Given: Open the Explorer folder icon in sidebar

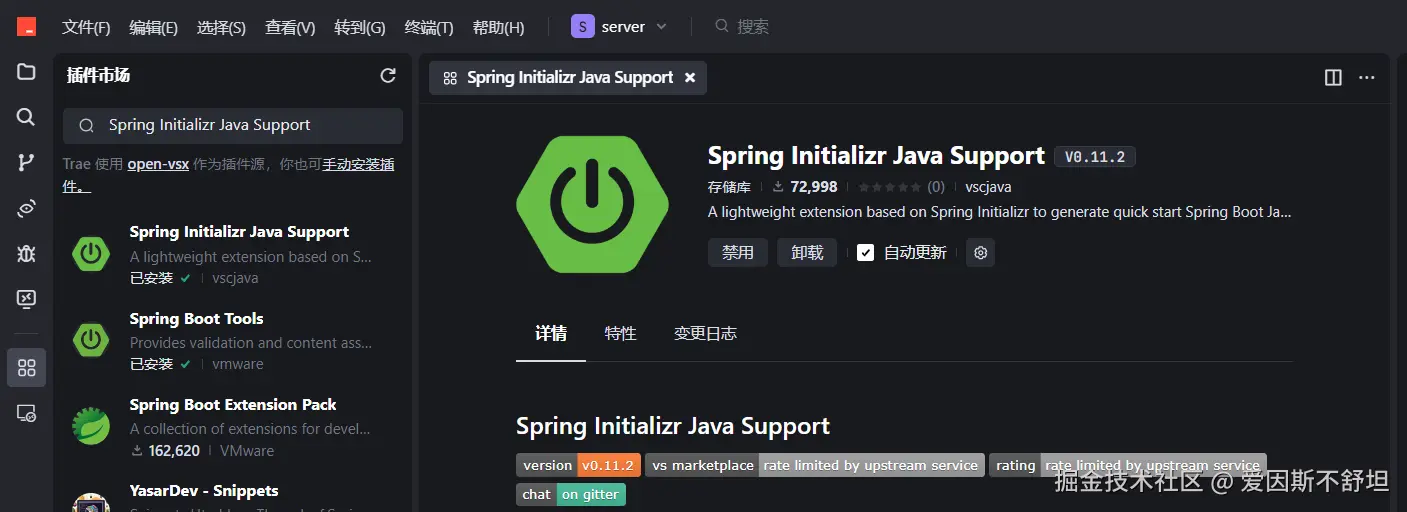Looking at the screenshot, I should tap(26, 71).
